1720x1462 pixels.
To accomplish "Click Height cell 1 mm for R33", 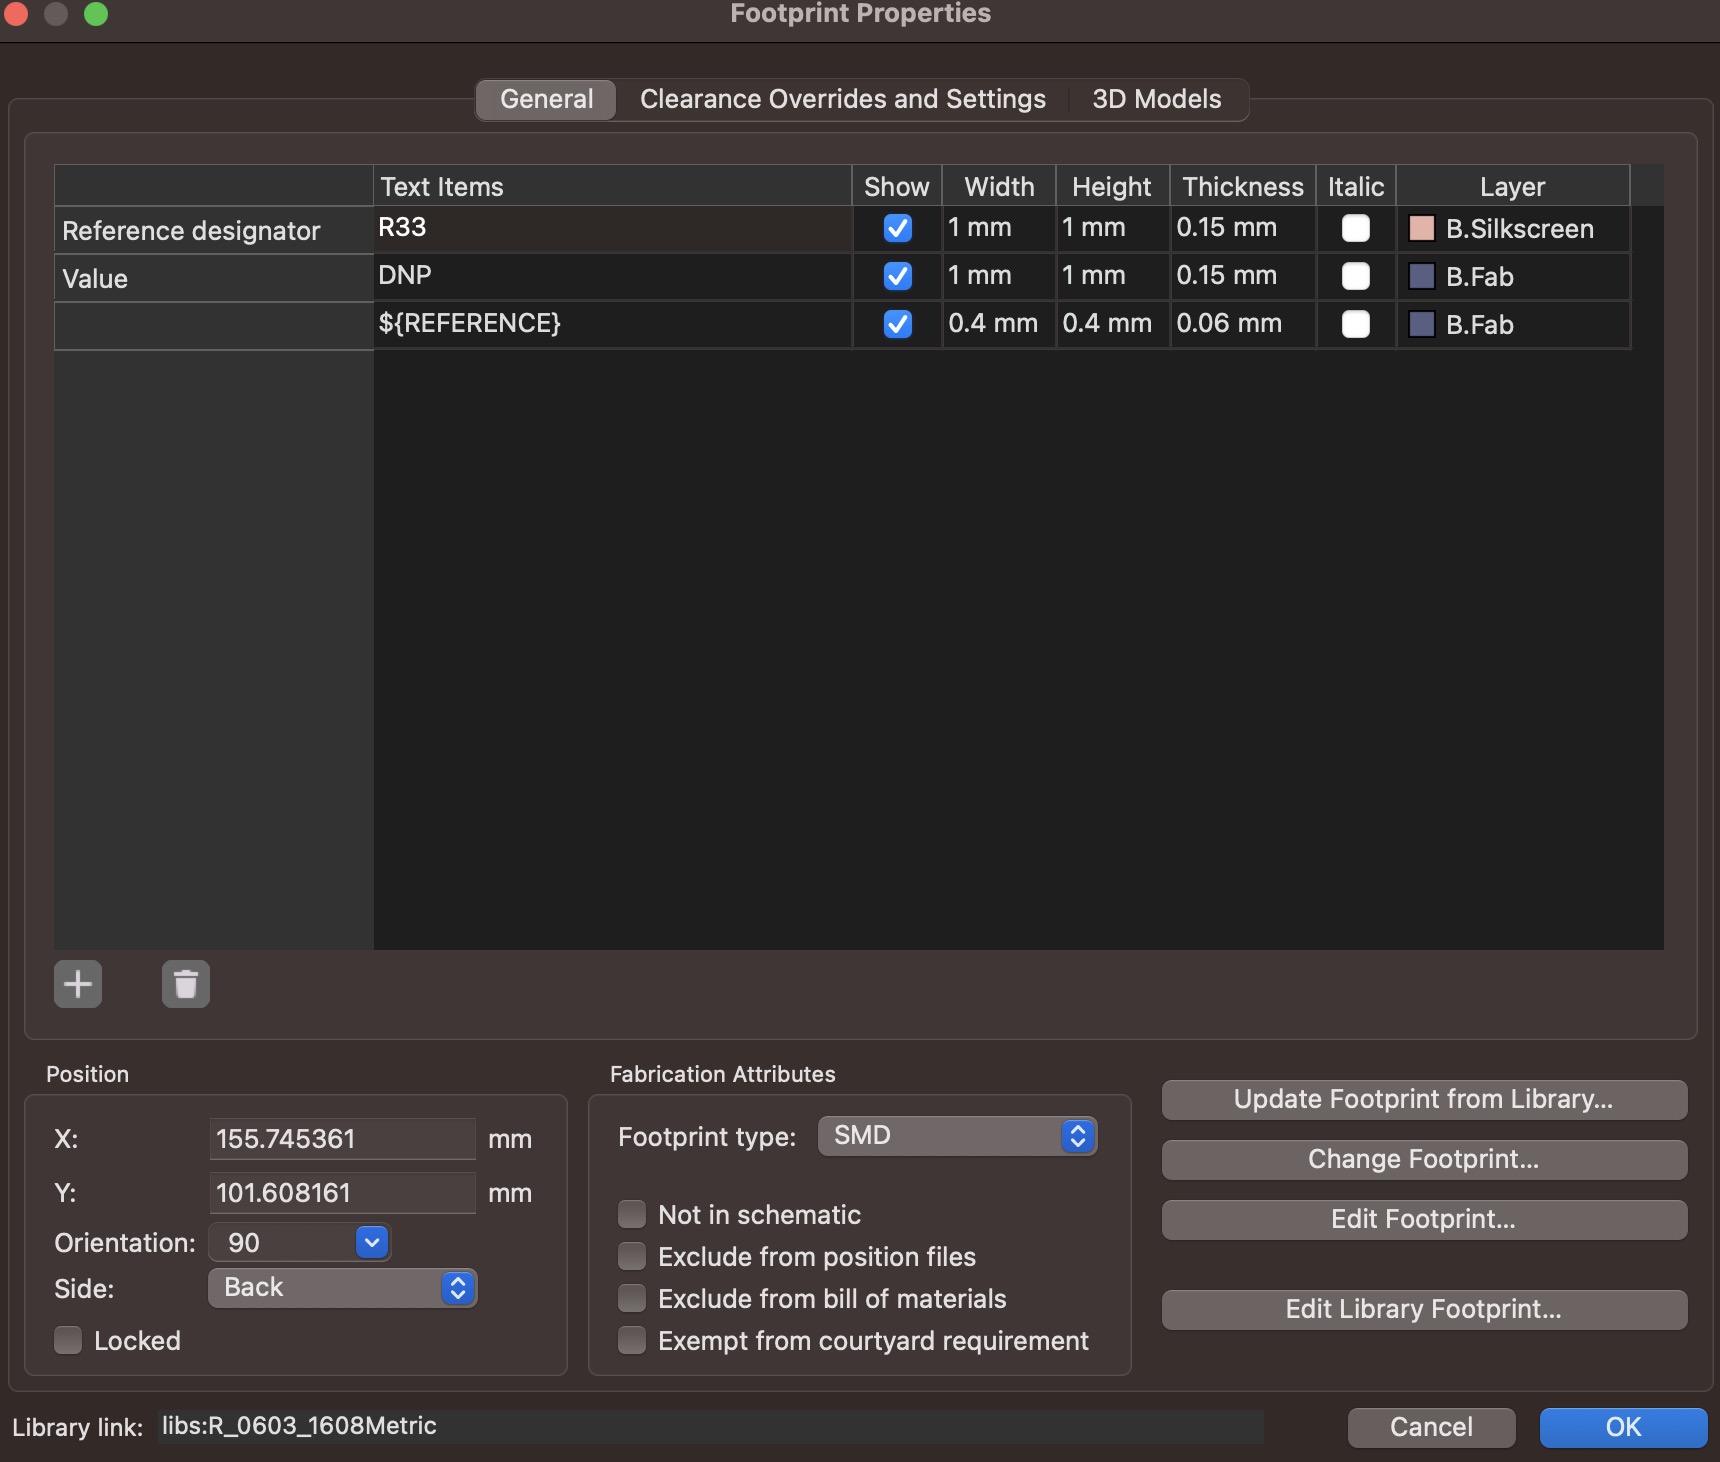I will click(1113, 229).
